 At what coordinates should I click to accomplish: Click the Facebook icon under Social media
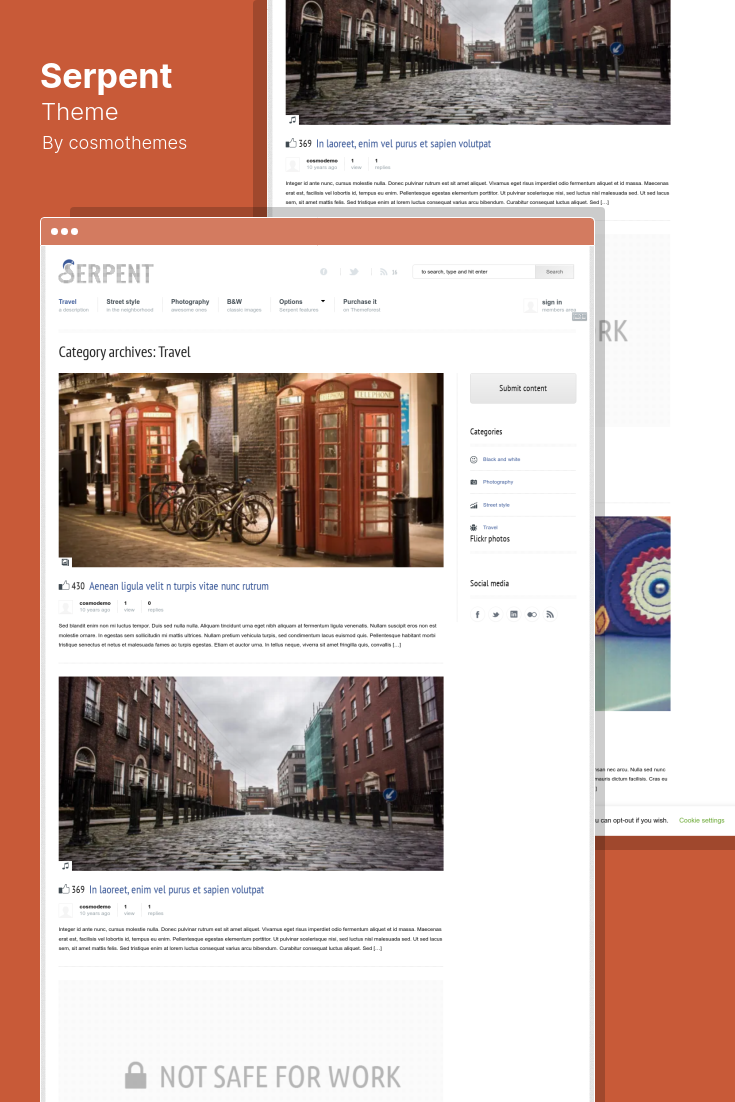click(477, 614)
